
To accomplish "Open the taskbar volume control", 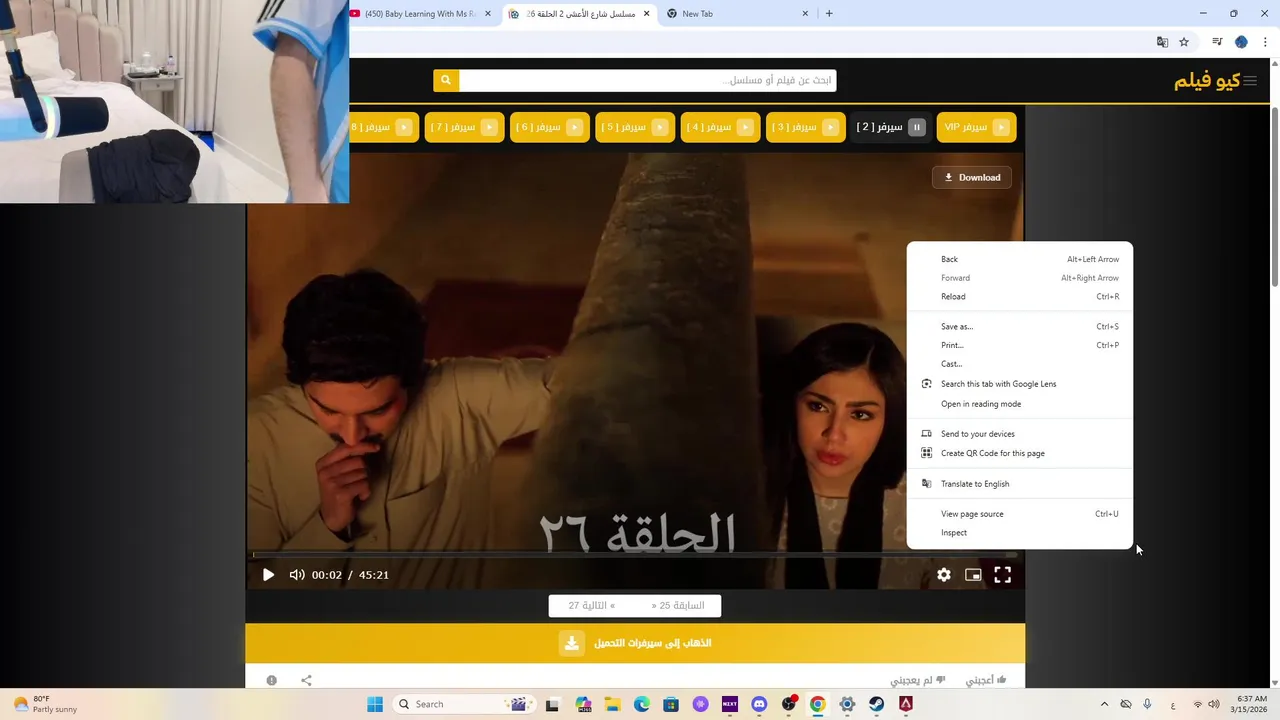I will tap(1214, 704).
